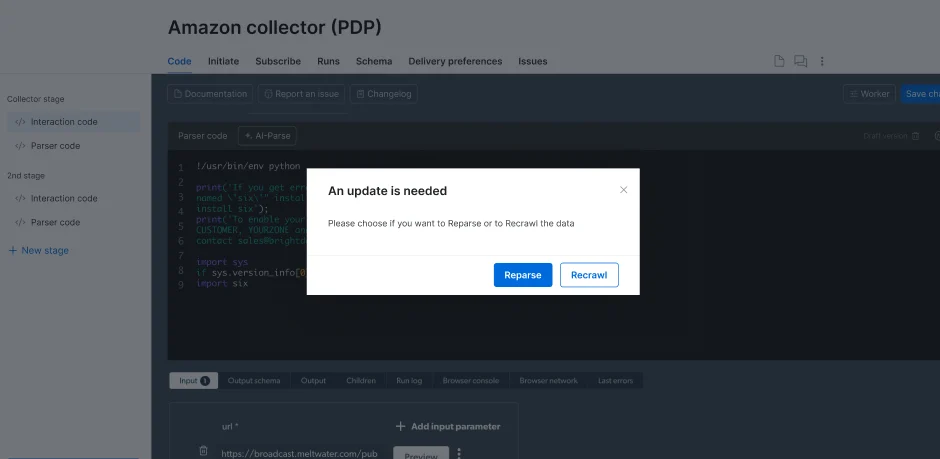This screenshot has width=940, height=459.
Task: Select the Input tab
Action: [x=194, y=381]
